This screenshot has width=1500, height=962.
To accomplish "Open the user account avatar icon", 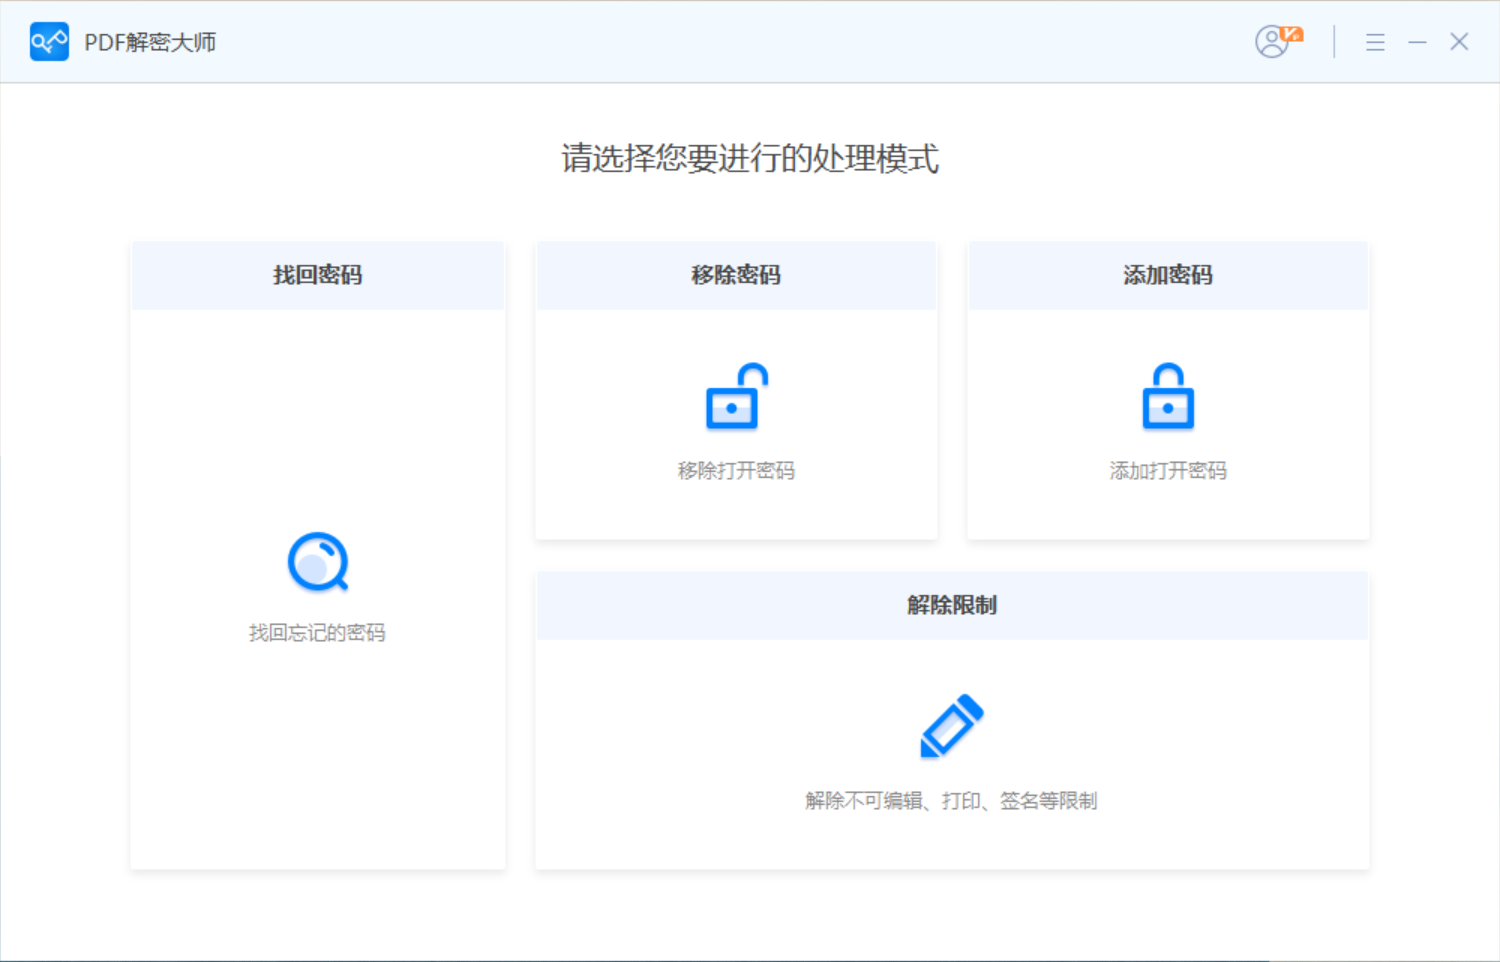I will click(1270, 43).
